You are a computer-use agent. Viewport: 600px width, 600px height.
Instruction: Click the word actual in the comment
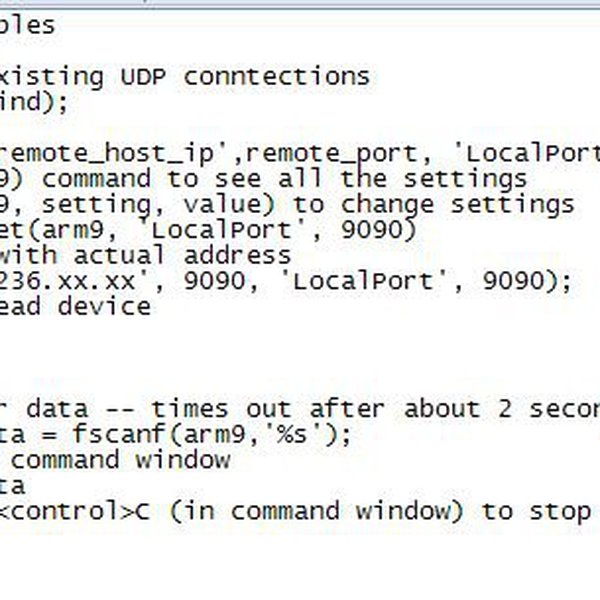click(x=119, y=255)
